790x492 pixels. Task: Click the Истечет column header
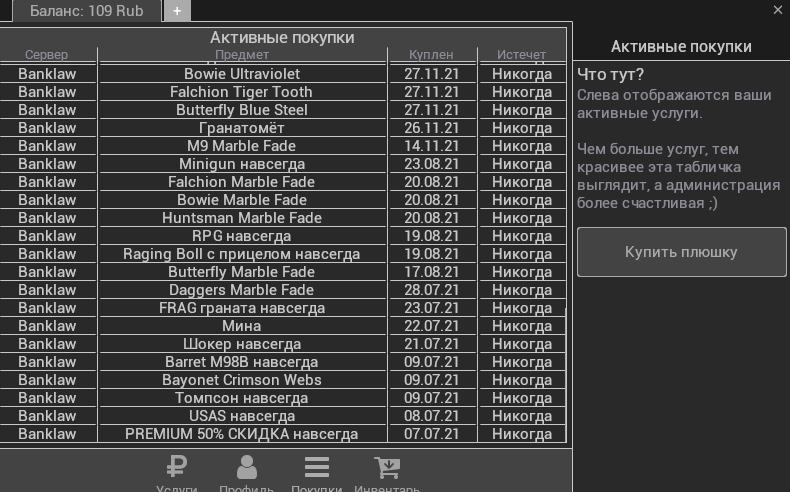(521, 54)
